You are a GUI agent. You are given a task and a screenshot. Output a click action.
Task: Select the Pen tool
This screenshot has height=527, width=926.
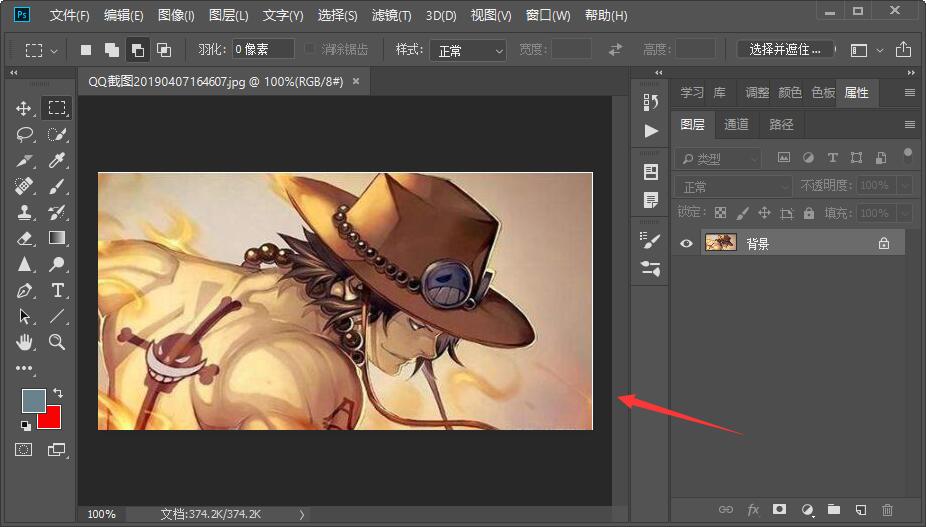click(24, 290)
